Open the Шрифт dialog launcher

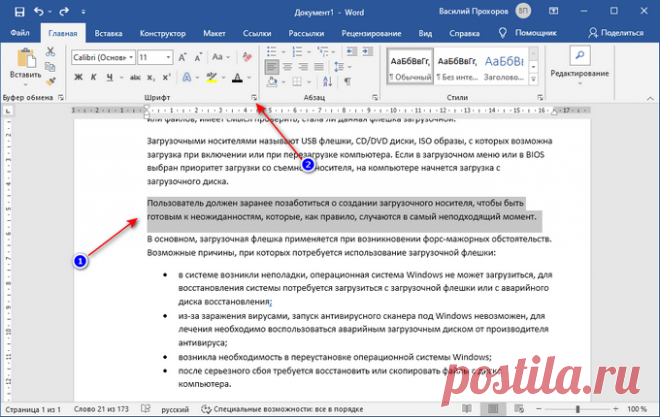(x=254, y=98)
